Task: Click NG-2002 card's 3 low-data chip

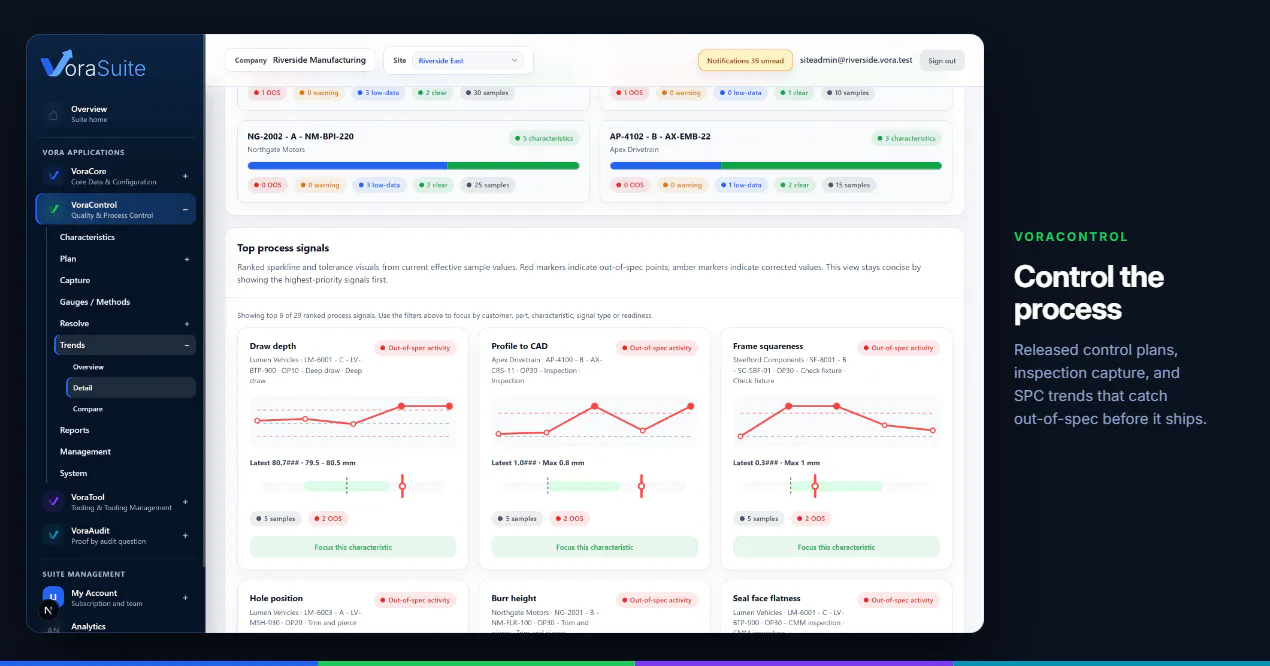Action: coord(380,185)
